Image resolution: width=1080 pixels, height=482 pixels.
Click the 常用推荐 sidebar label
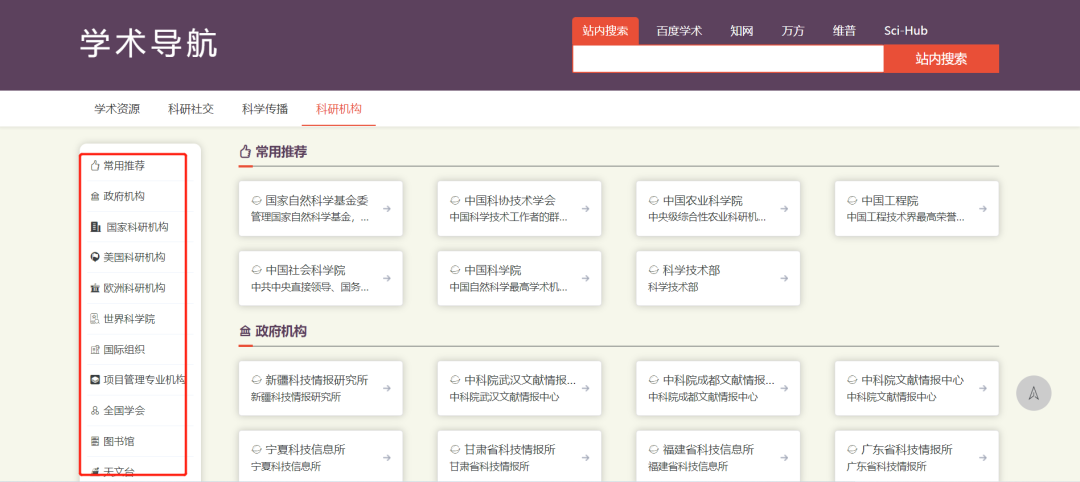[124, 166]
